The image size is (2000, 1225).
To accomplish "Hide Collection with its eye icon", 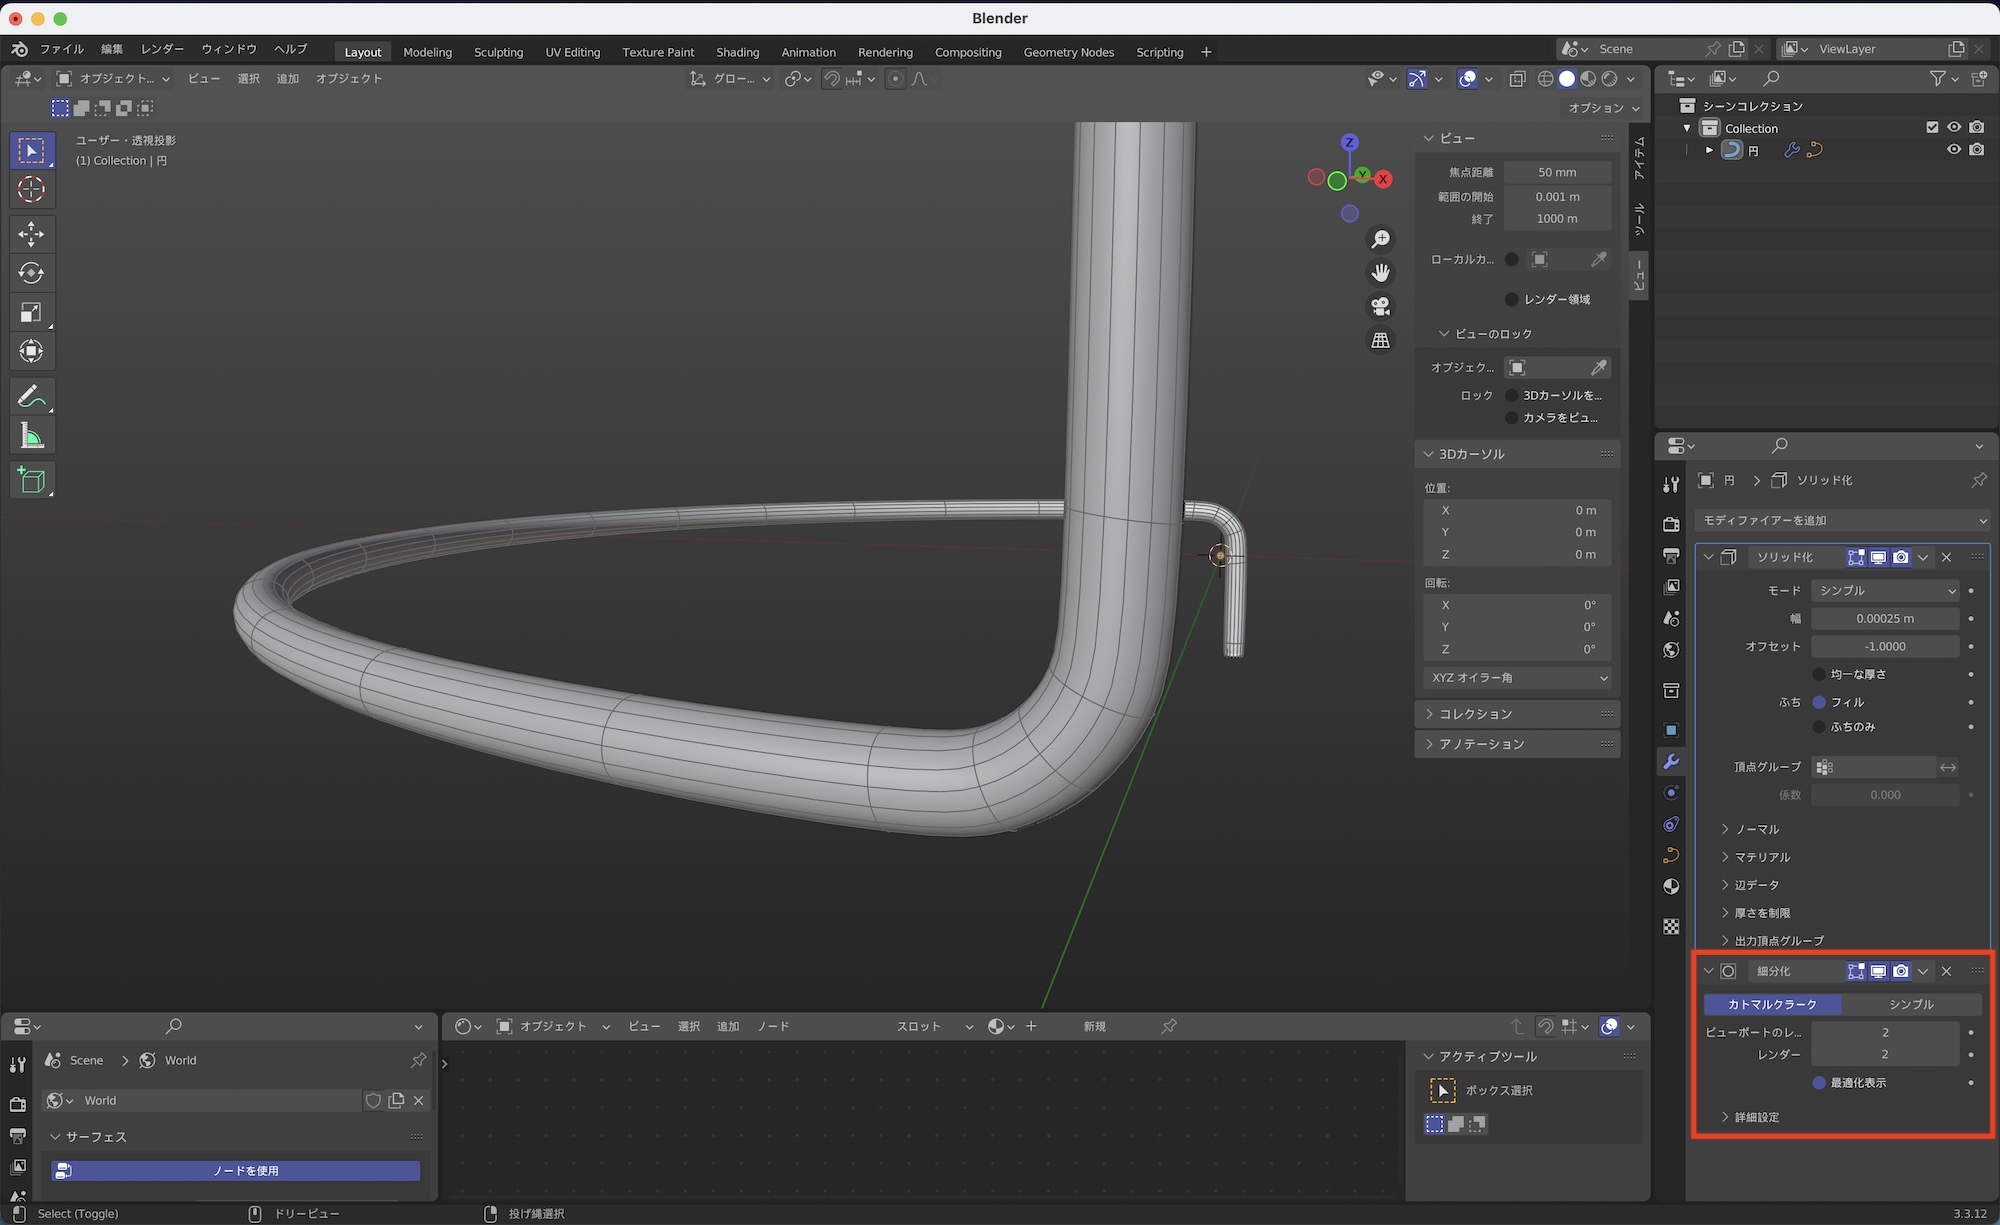I will click(x=1954, y=128).
